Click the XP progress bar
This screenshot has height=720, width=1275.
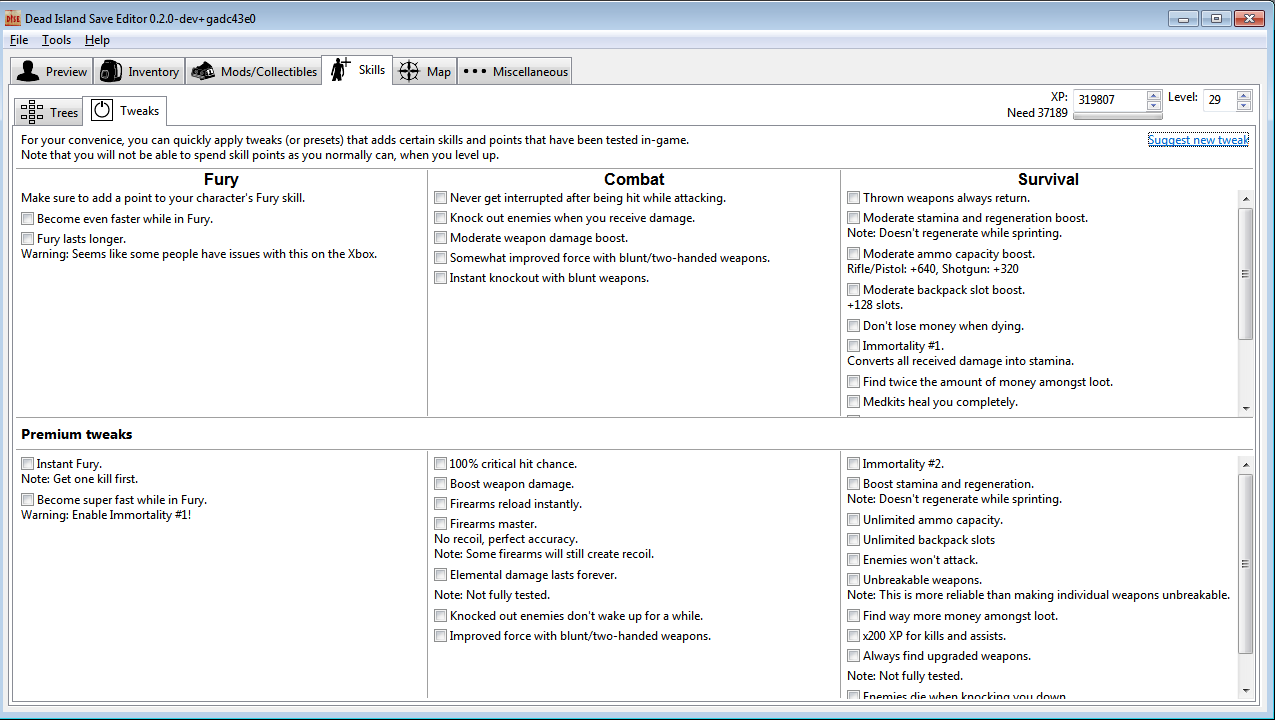(1117, 116)
